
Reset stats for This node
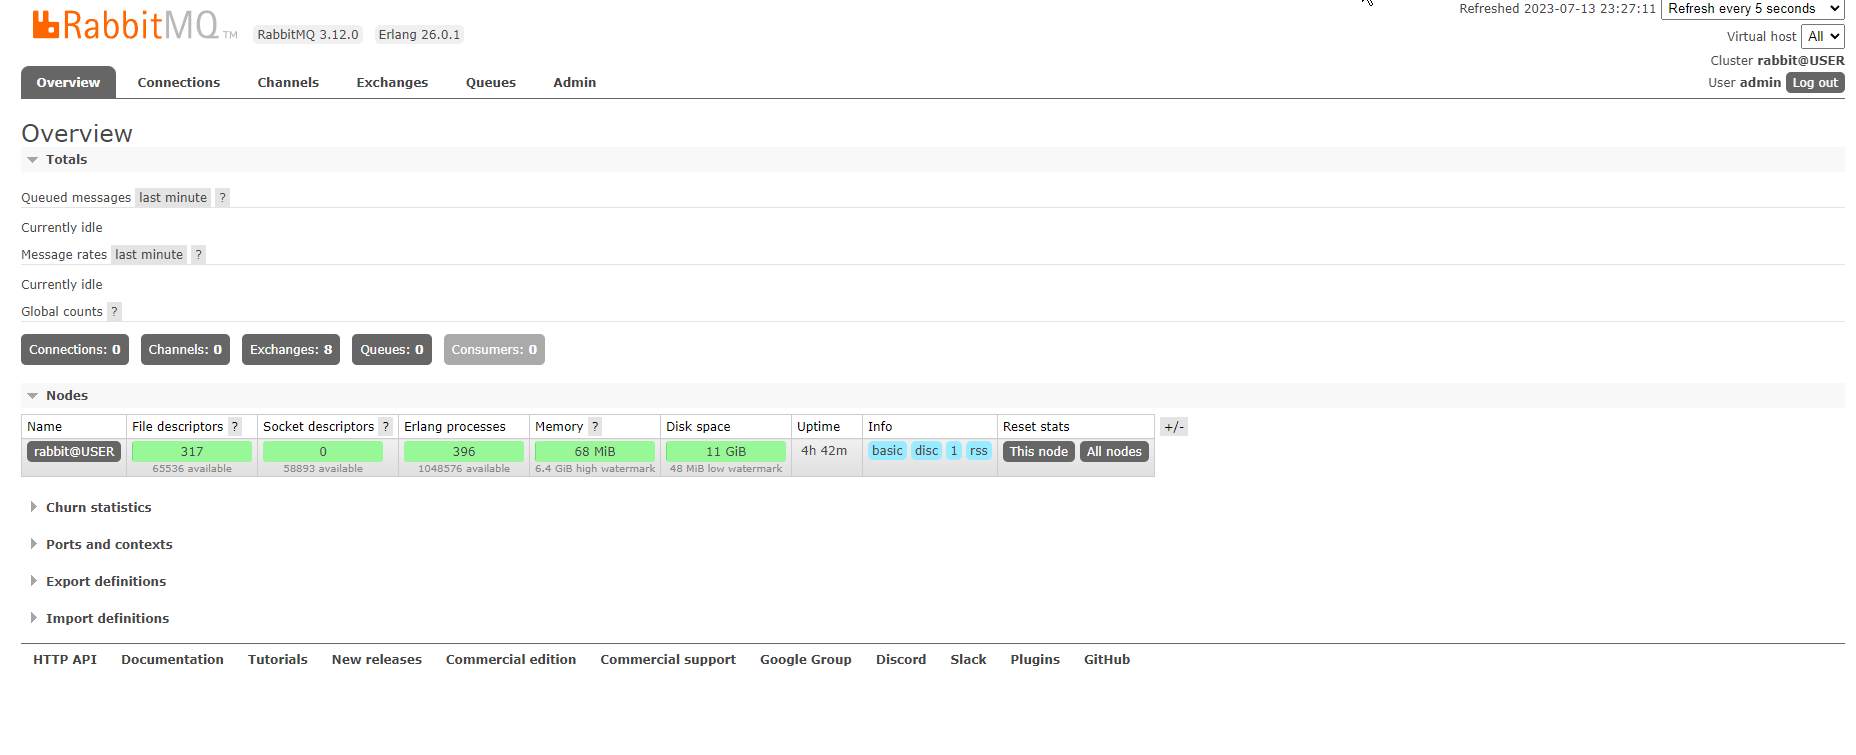pos(1039,452)
